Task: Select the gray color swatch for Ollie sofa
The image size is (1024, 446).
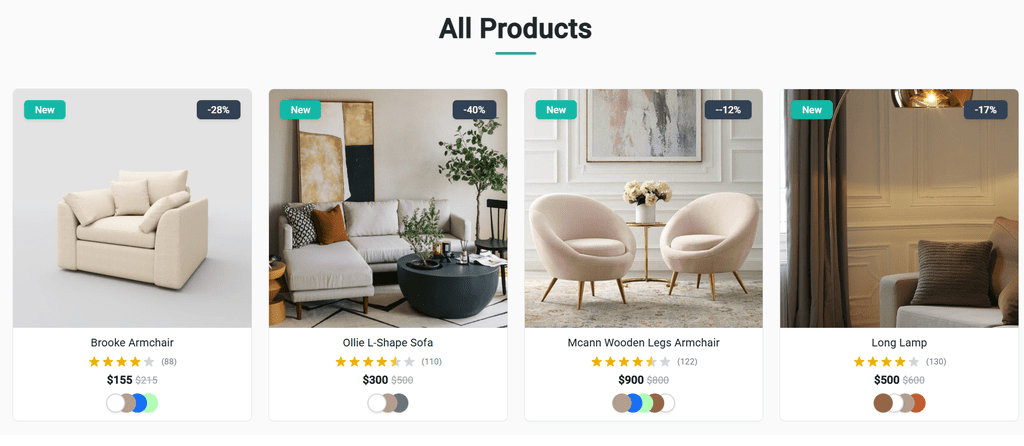Action: pos(400,404)
